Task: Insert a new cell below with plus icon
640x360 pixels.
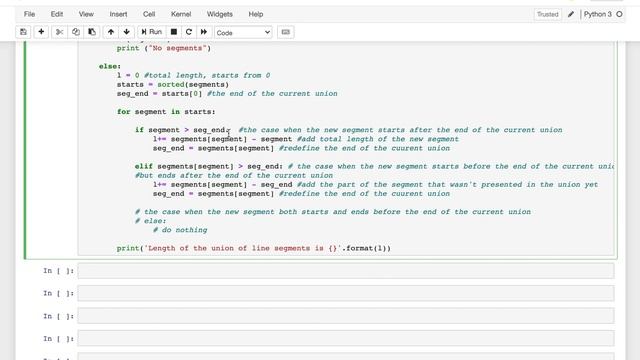Action: [x=41, y=32]
